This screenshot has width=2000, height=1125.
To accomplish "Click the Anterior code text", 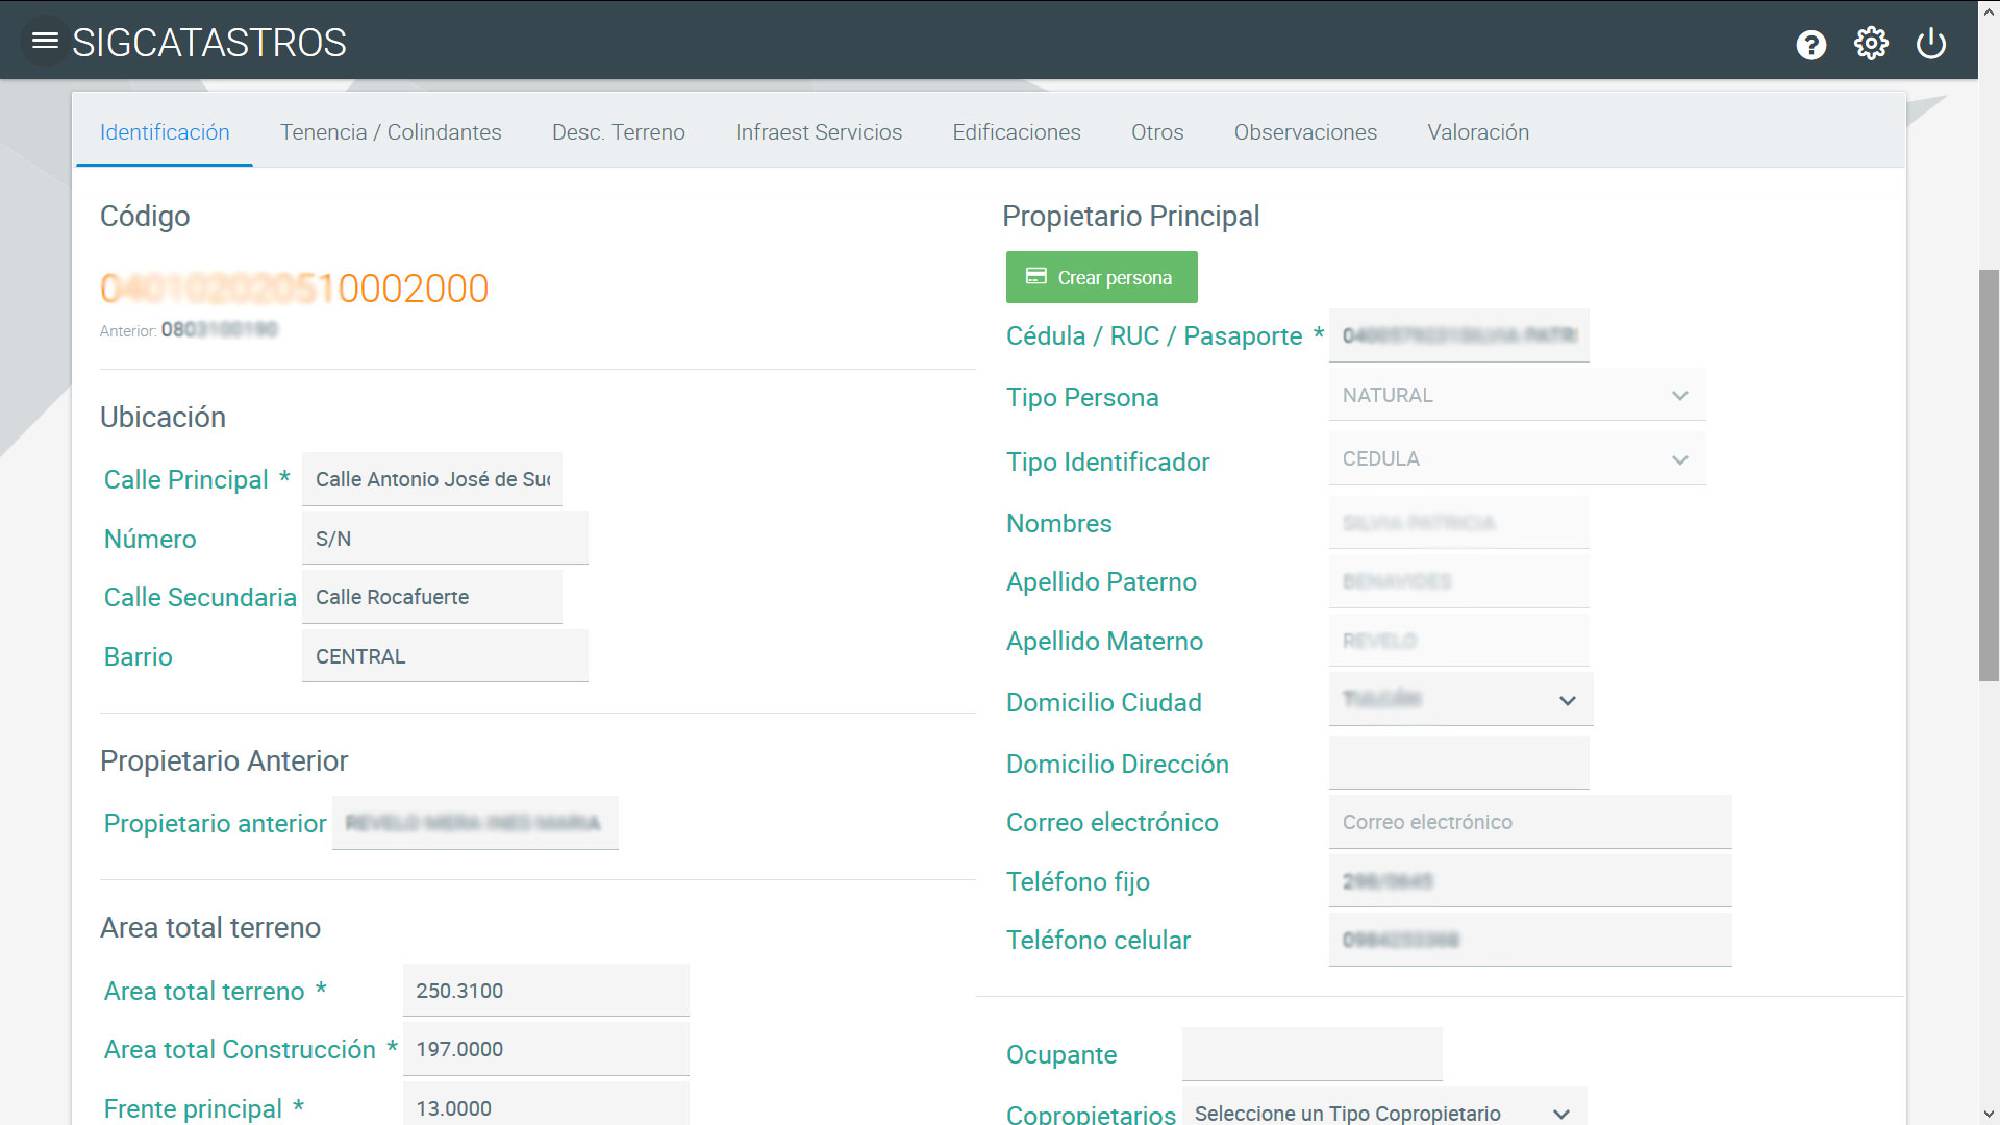I will pyautogui.click(x=188, y=329).
